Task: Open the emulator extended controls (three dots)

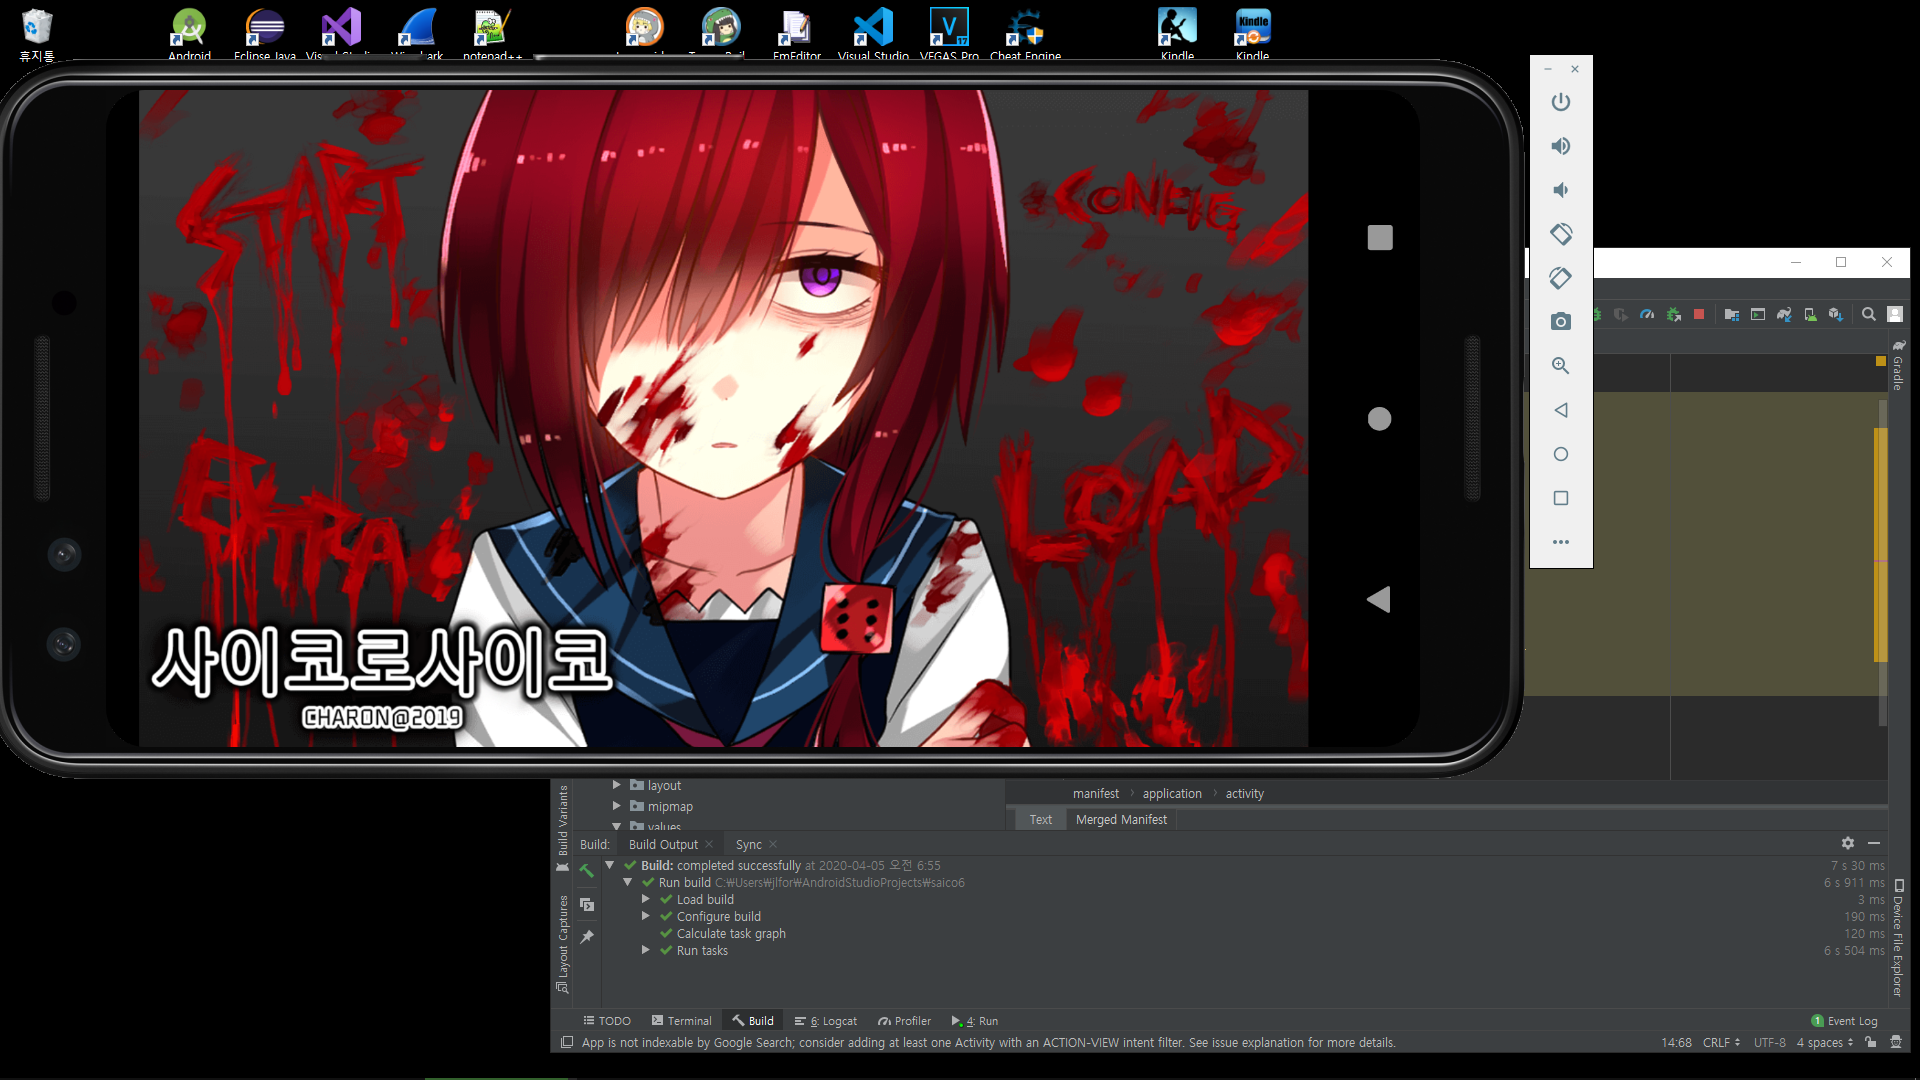Action: click(1560, 542)
